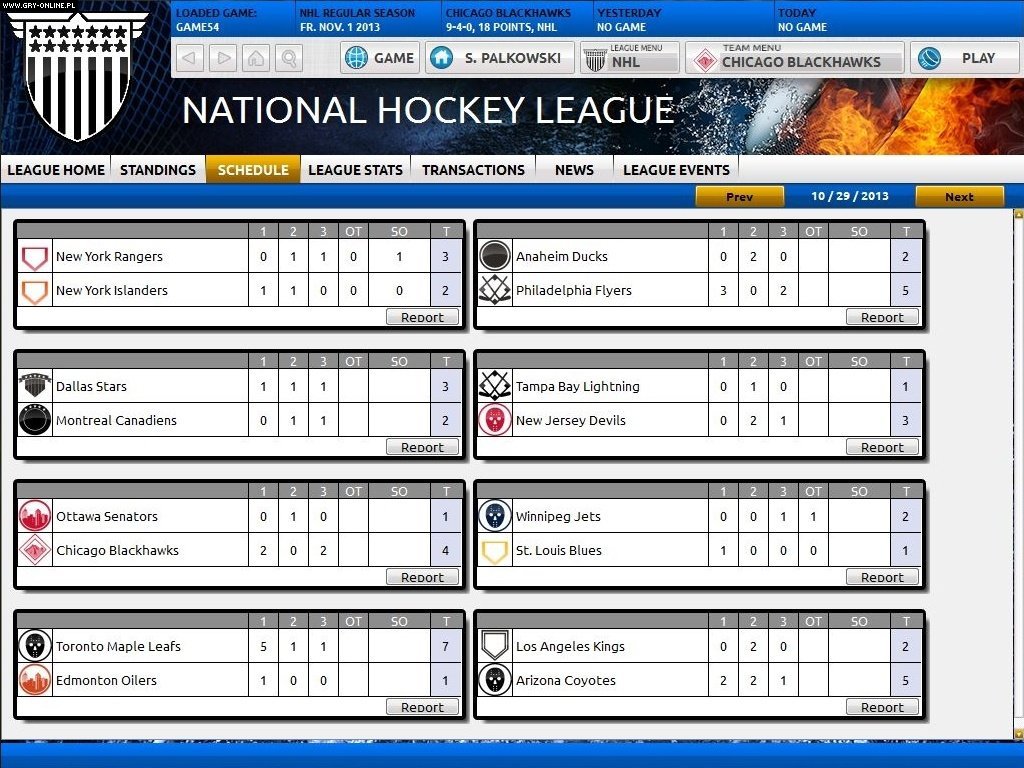Switch to the STANDINGS tab
1024x768 pixels.
157,170
